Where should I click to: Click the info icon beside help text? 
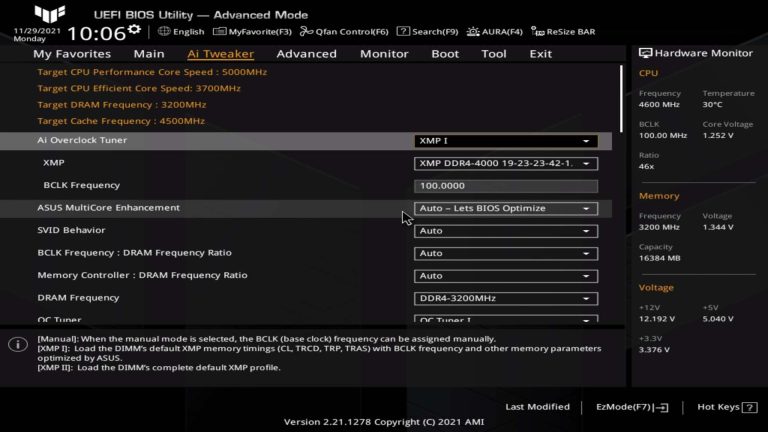pos(18,344)
